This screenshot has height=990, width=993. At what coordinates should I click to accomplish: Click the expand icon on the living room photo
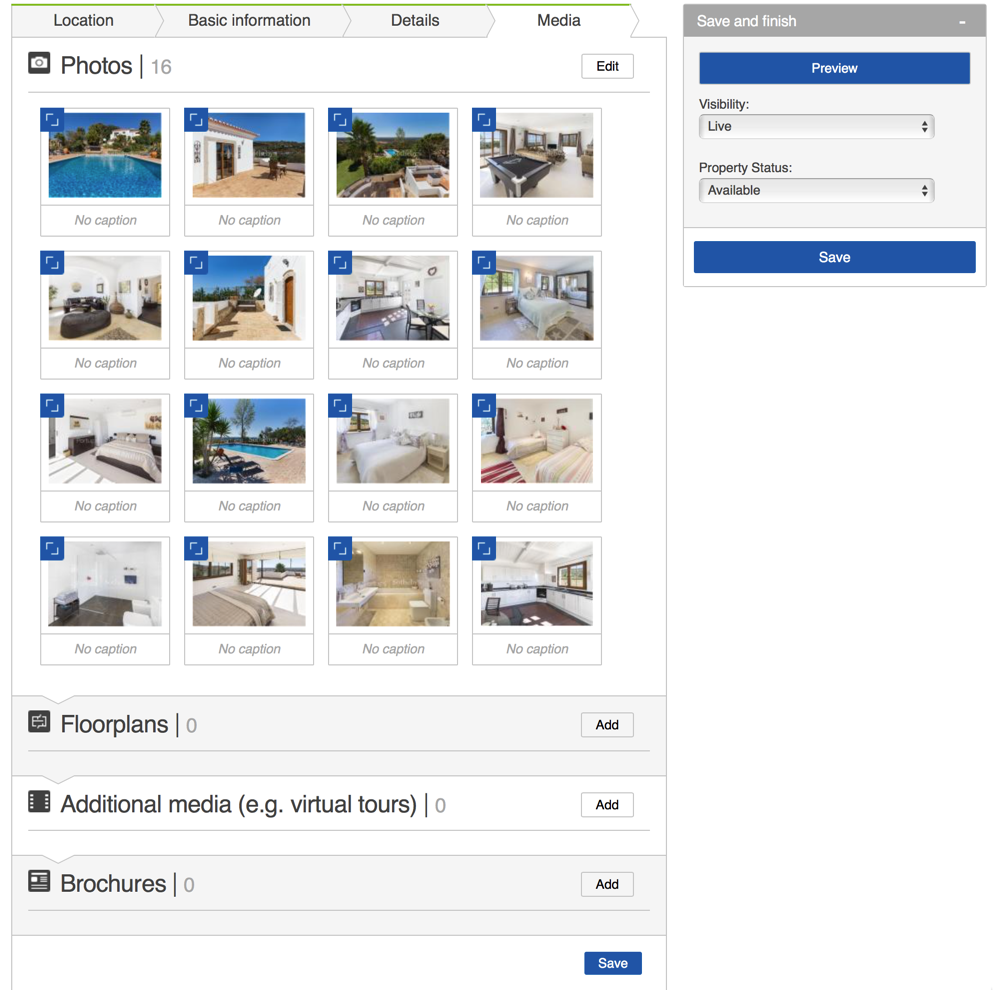[x=52, y=262]
